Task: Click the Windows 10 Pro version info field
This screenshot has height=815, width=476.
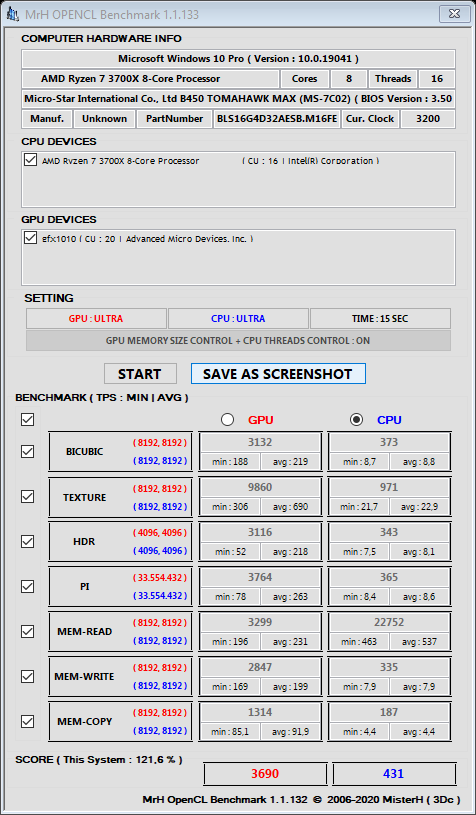Action: click(238, 59)
